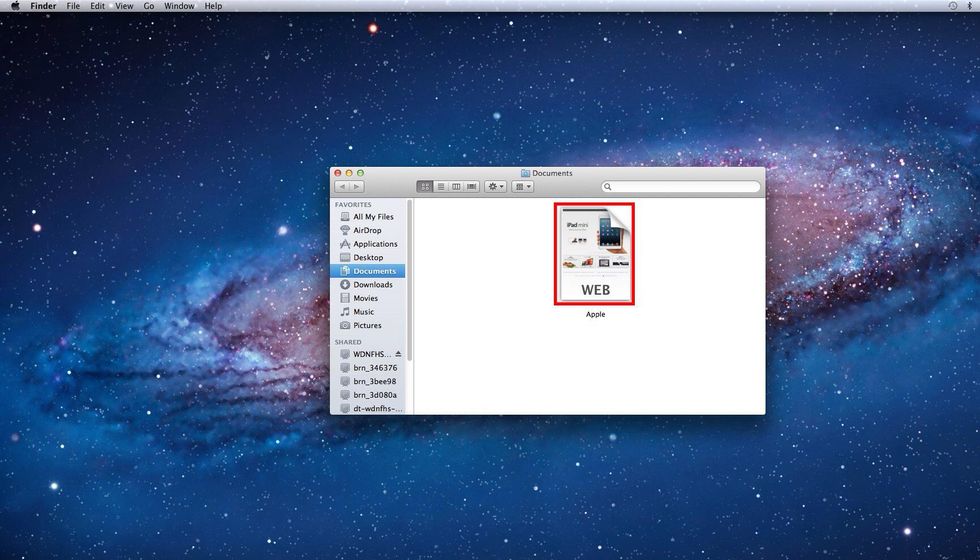980x560 pixels.
Task: Open the item arrangement dropdown
Action: pos(523,187)
